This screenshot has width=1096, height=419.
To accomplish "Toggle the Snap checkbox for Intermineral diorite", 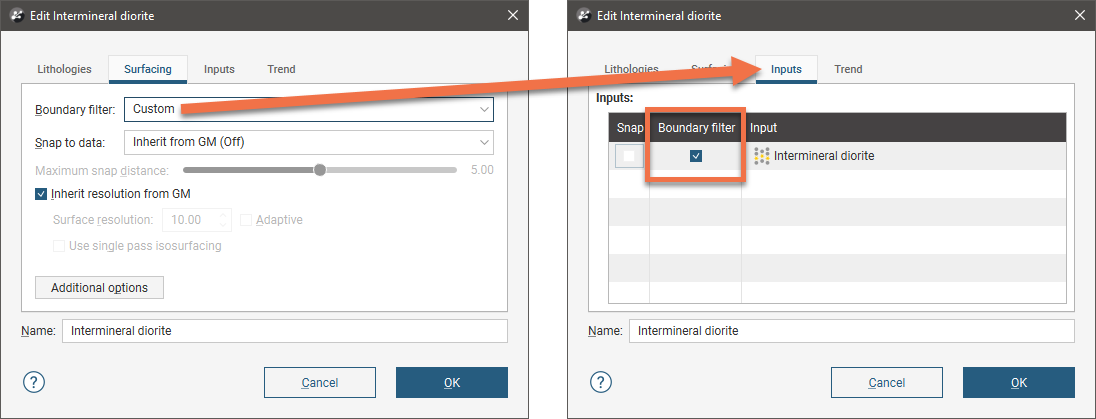I will point(629,156).
